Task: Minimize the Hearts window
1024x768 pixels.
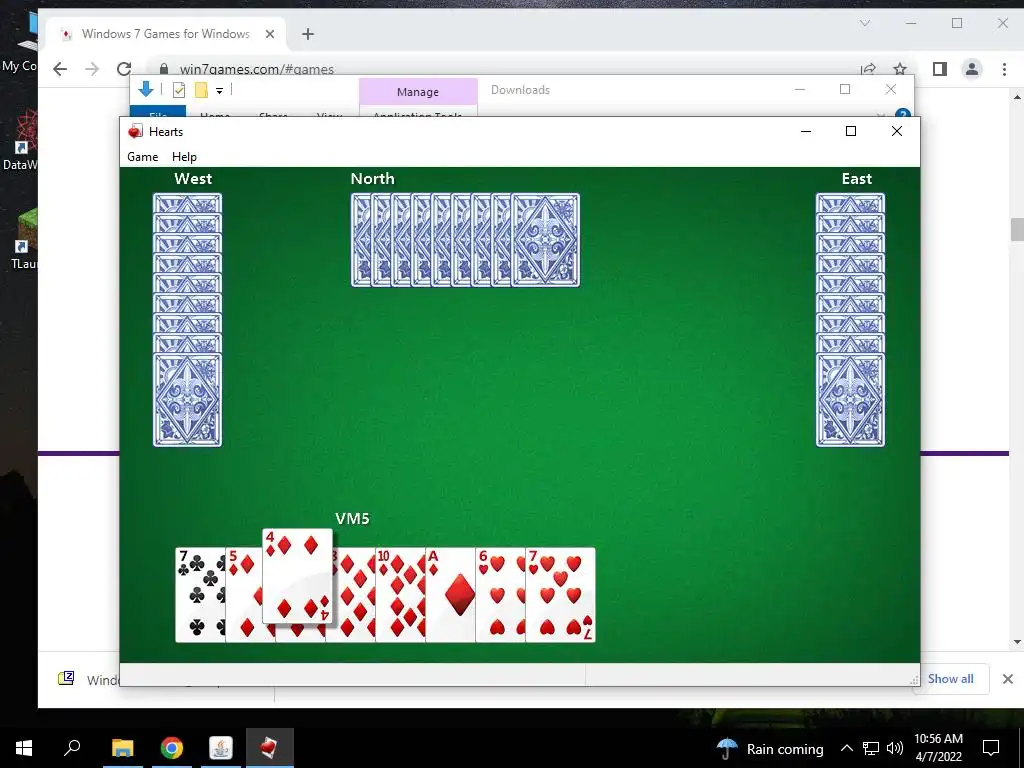Action: pyautogui.click(x=806, y=131)
